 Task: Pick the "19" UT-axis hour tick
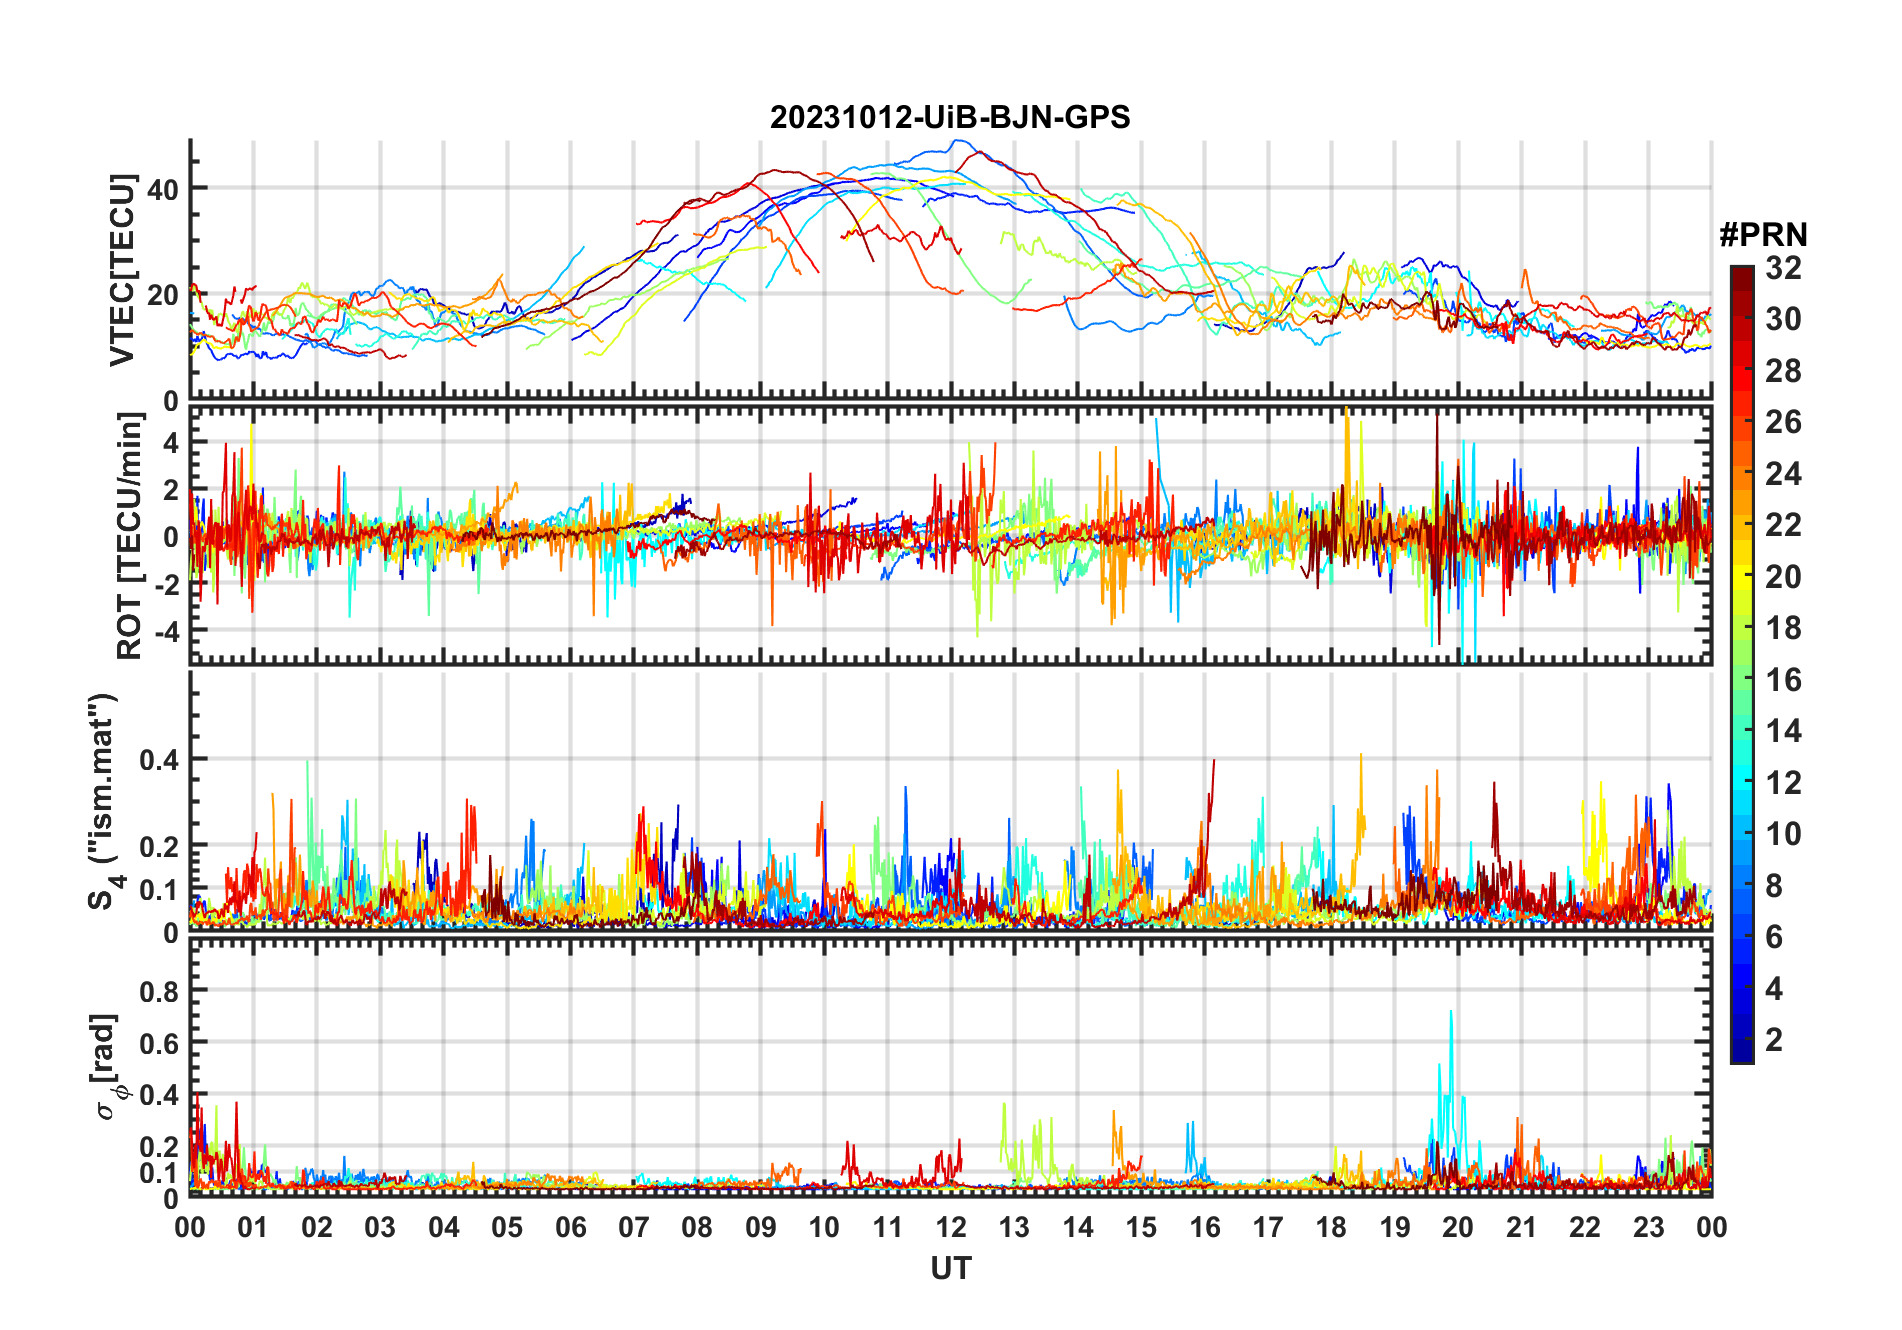[1395, 1227]
